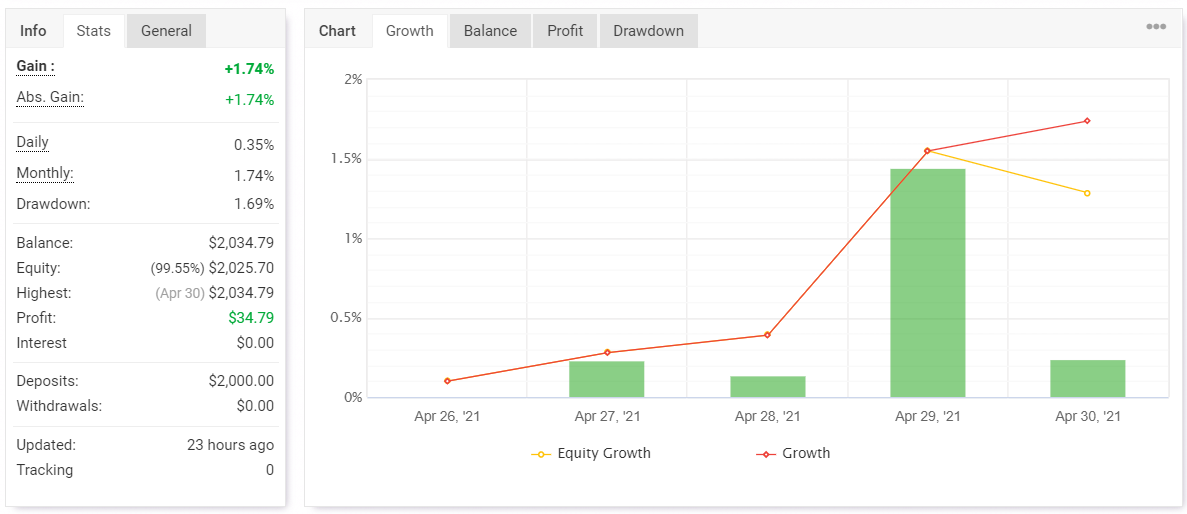
Task: Show the Profit chart tab
Action: [565, 31]
